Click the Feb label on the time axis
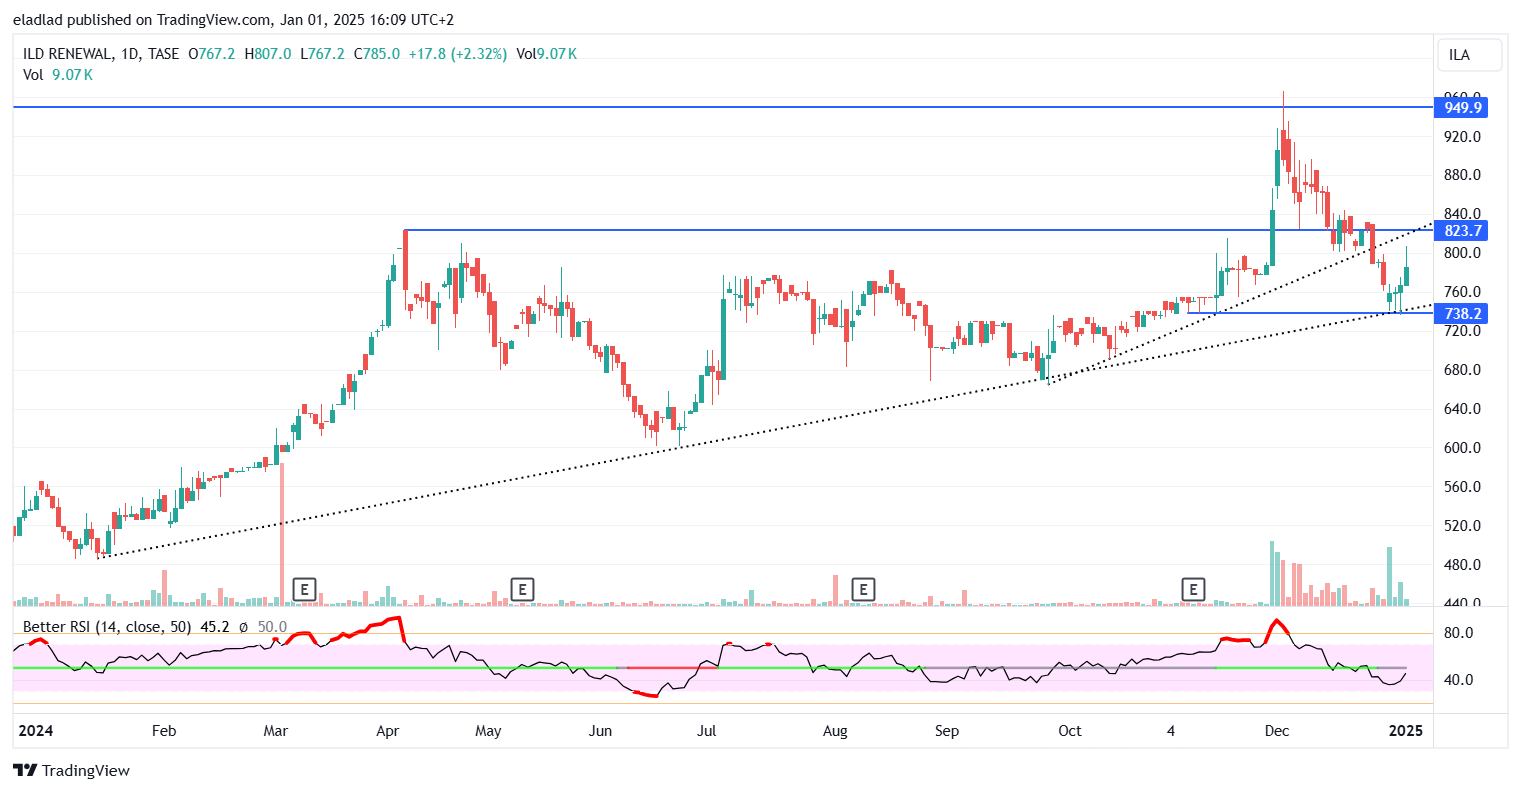This screenshot has height=792, width=1521. [x=164, y=731]
